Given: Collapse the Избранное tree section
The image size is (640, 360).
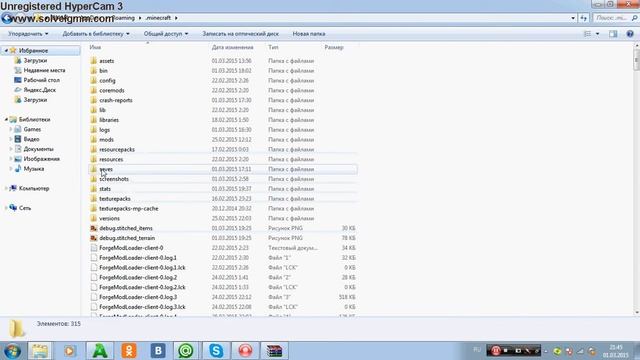Looking at the screenshot, I should [x=6, y=51].
